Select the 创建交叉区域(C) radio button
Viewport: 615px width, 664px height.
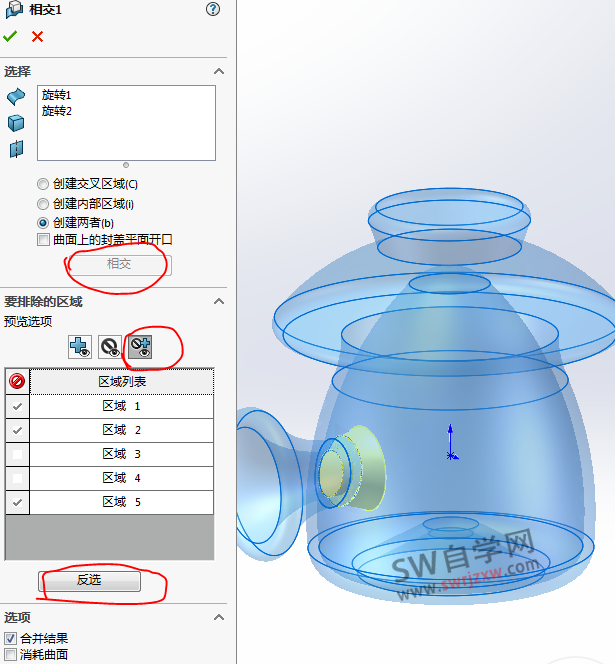[x=43, y=184]
